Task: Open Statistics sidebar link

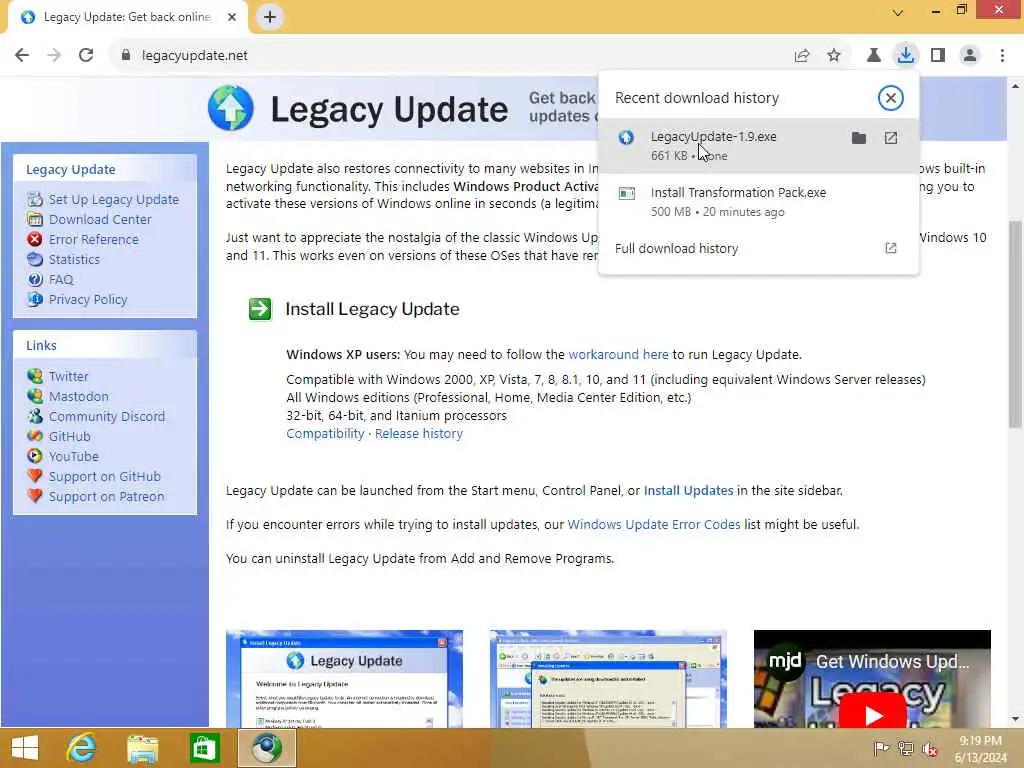Action: (x=74, y=259)
